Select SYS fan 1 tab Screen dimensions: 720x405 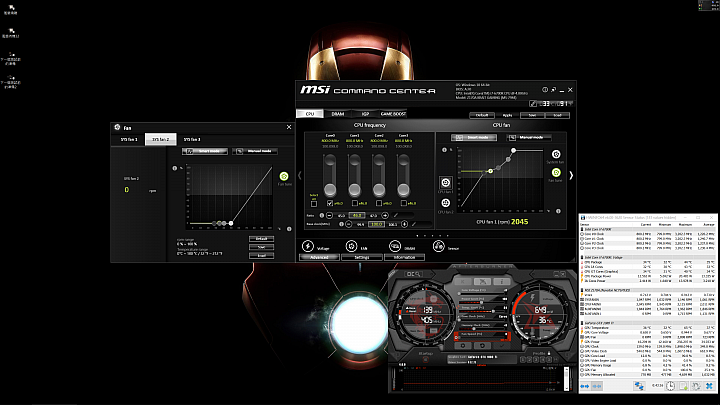pos(129,139)
